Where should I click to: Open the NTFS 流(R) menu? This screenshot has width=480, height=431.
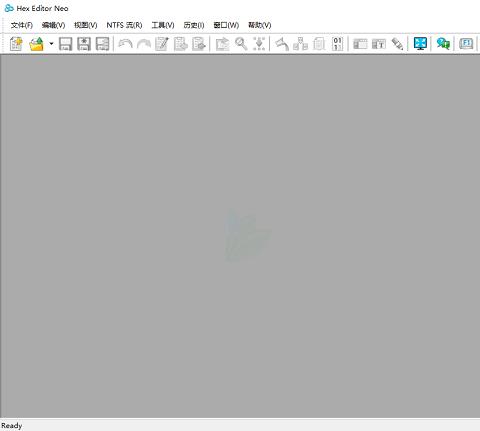[124, 25]
